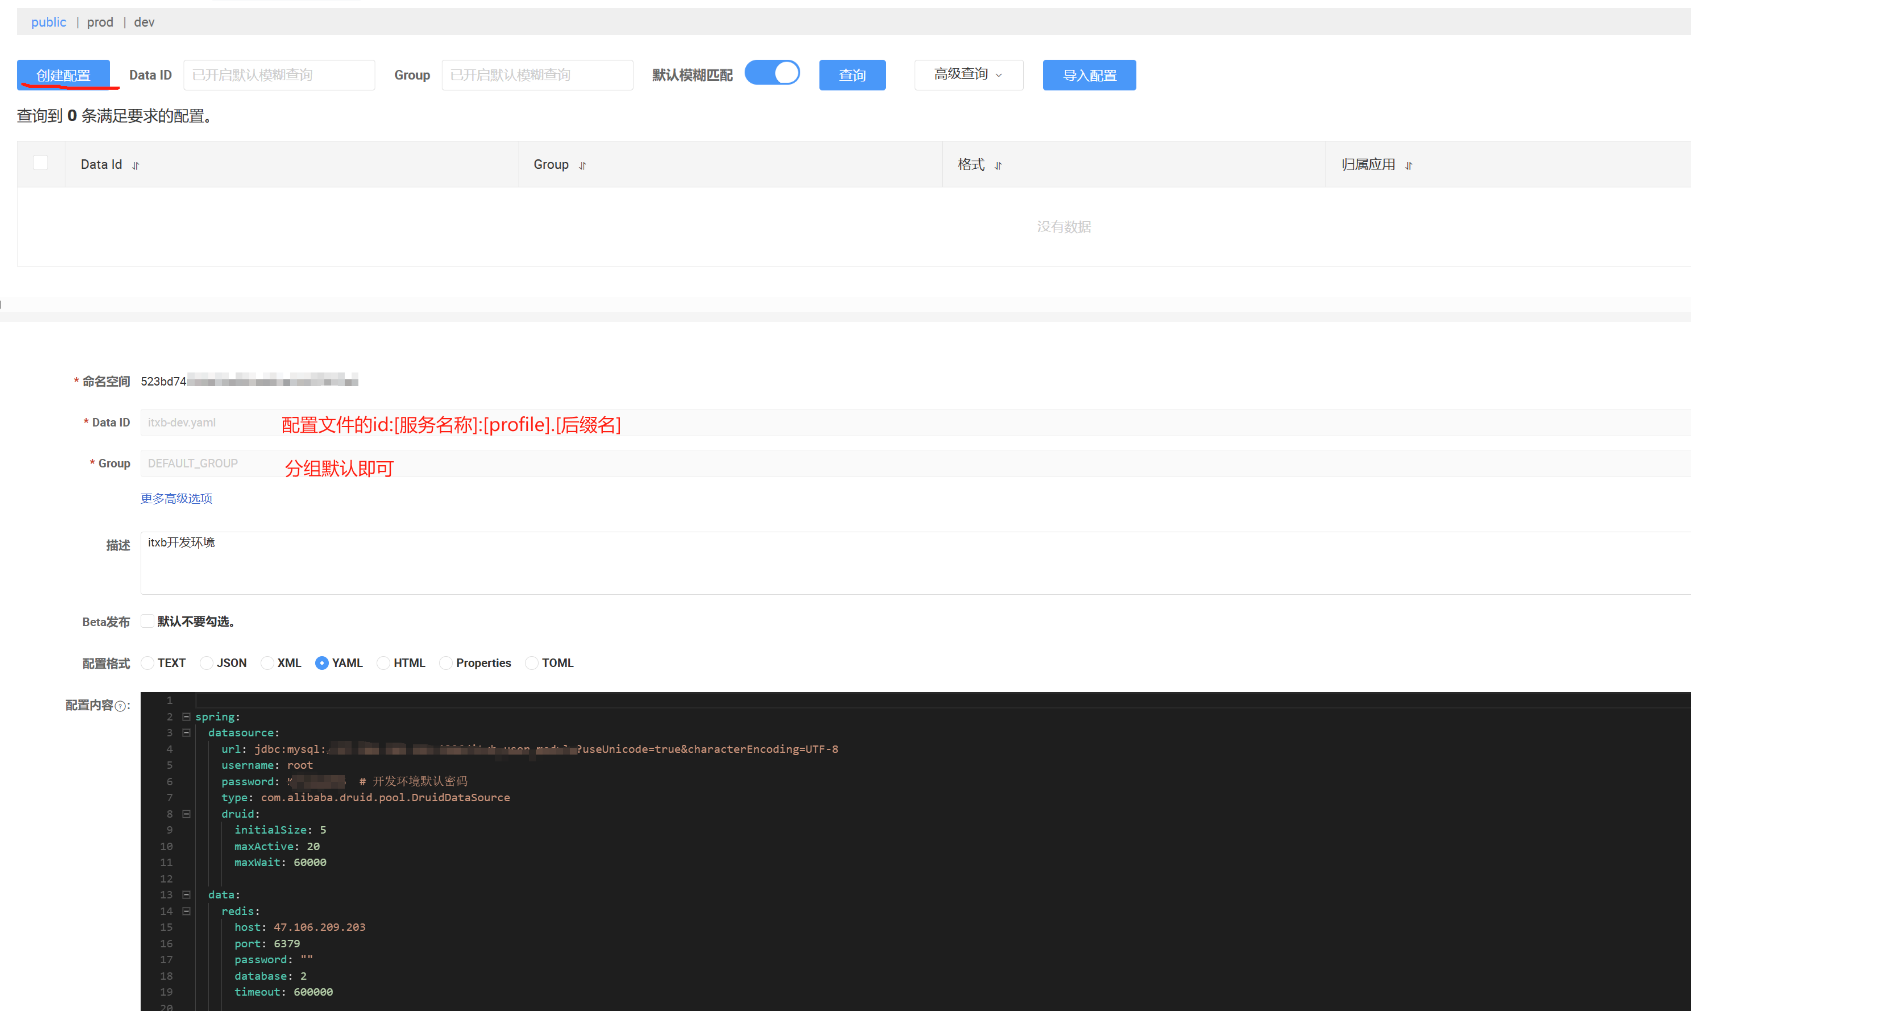
Task: Sort the 格式 column using its sort icon
Action: point(1000,165)
